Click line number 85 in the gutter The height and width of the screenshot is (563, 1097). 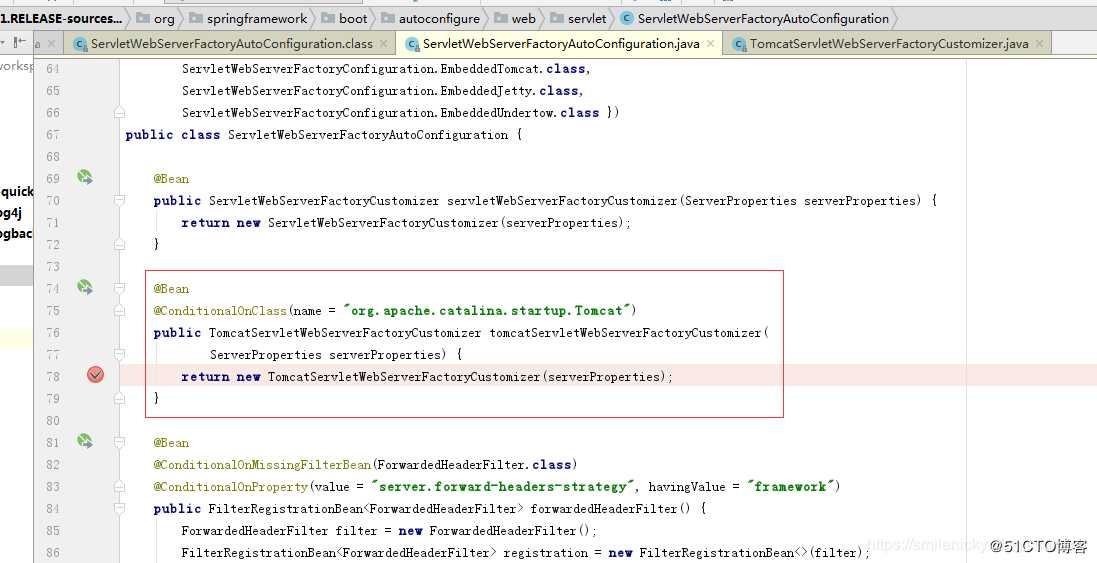click(x=53, y=530)
